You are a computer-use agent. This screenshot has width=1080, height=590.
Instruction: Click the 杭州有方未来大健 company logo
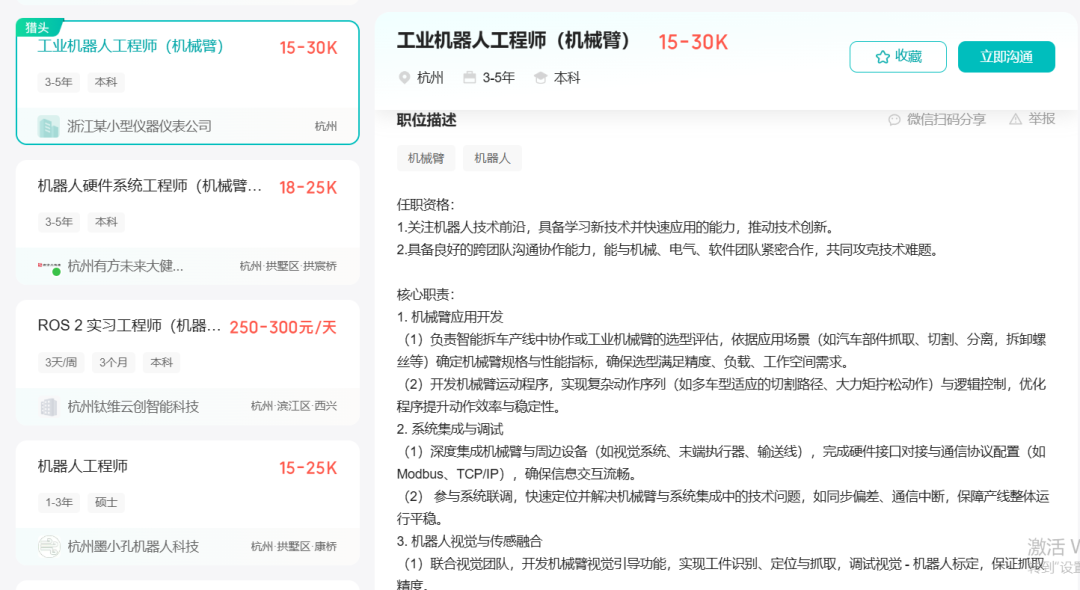click(48, 267)
